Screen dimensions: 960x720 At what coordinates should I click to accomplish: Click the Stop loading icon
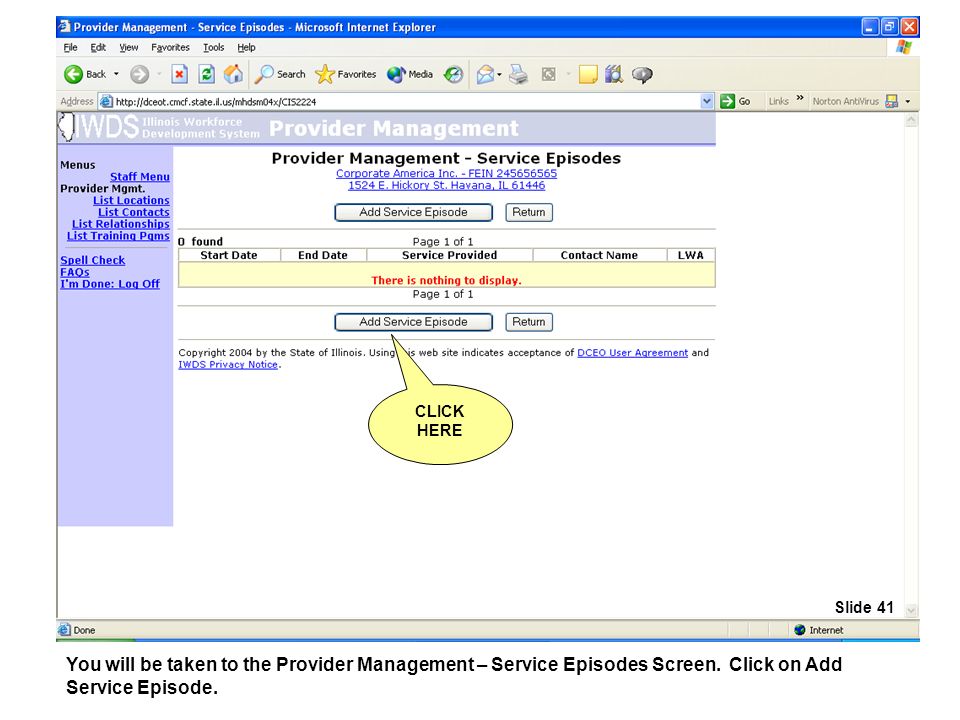point(179,75)
